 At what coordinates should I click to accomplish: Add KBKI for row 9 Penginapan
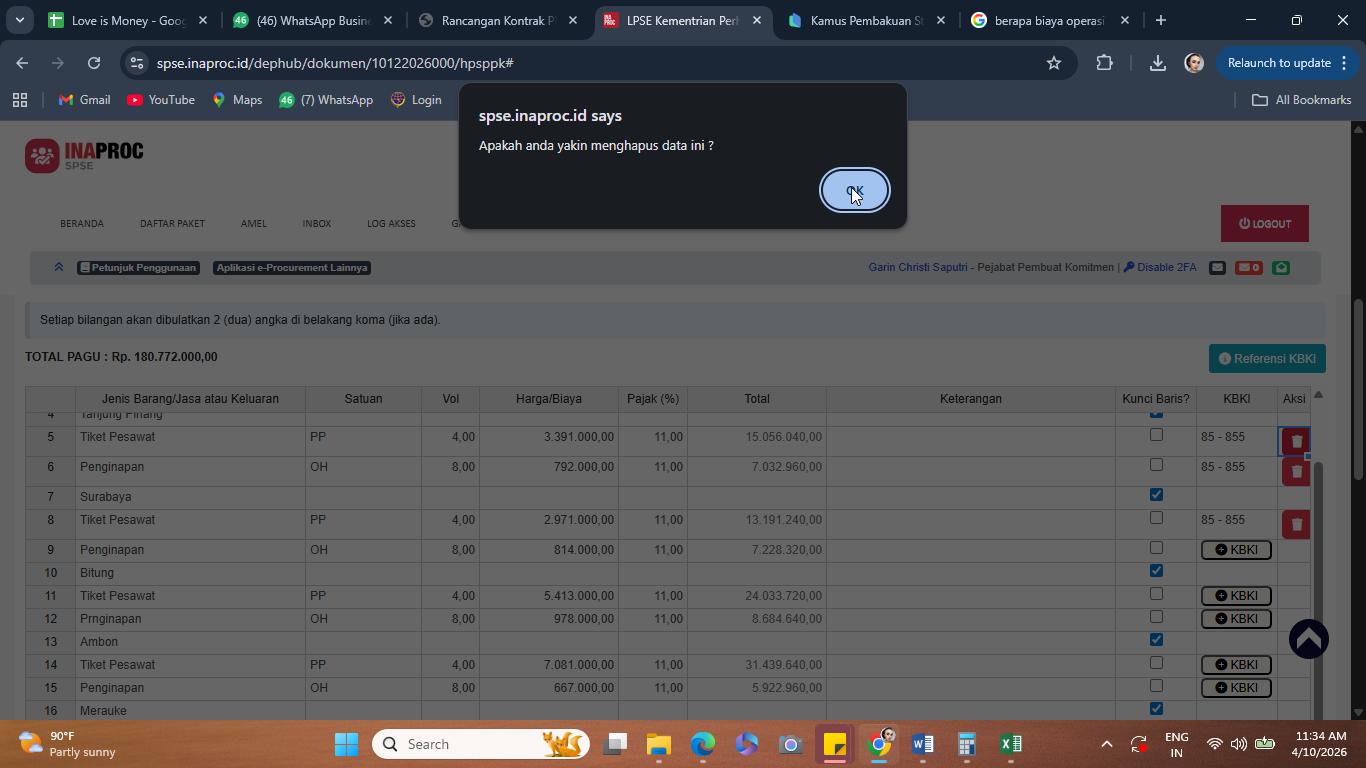(1236, 550)
